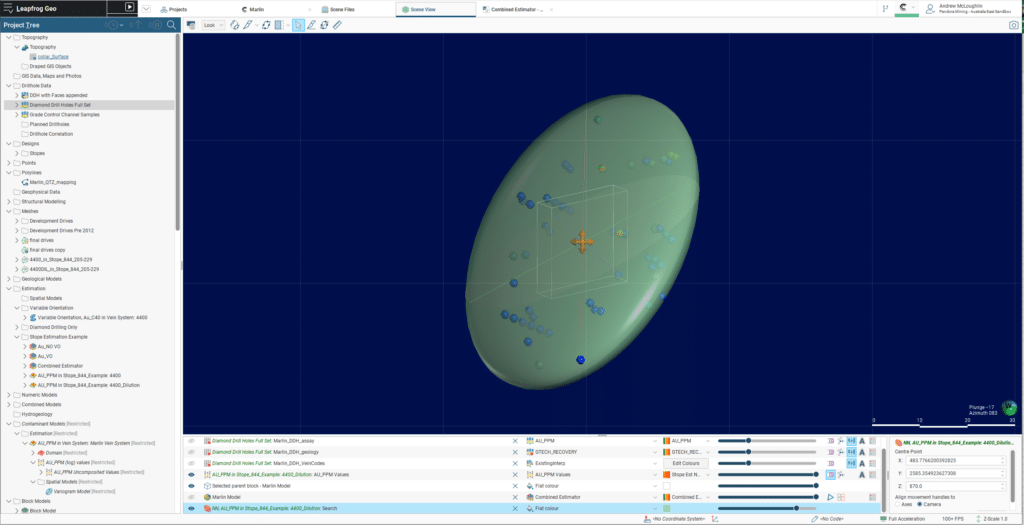Open the Leapfrog Geo hamburger menu

point(8,8)
